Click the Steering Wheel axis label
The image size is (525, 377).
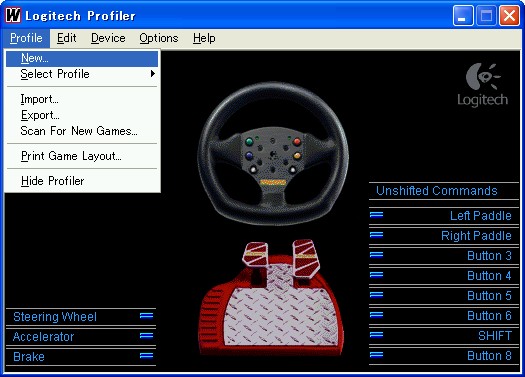tap(55, 317)
